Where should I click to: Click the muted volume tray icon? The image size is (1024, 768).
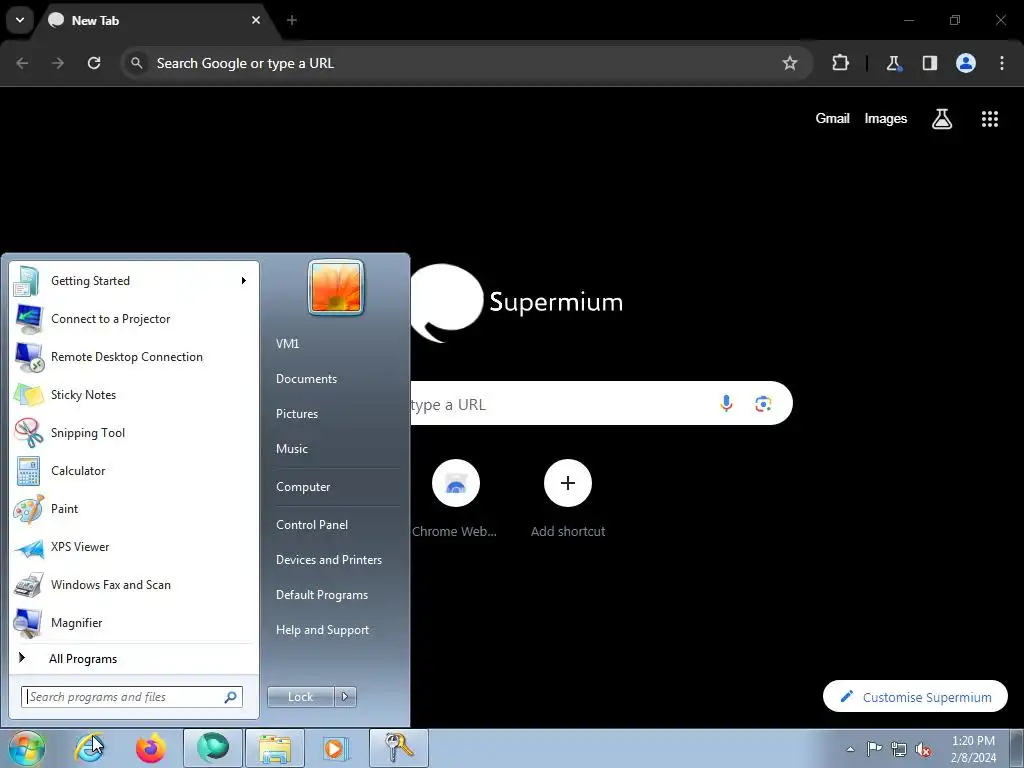point(923,749)
